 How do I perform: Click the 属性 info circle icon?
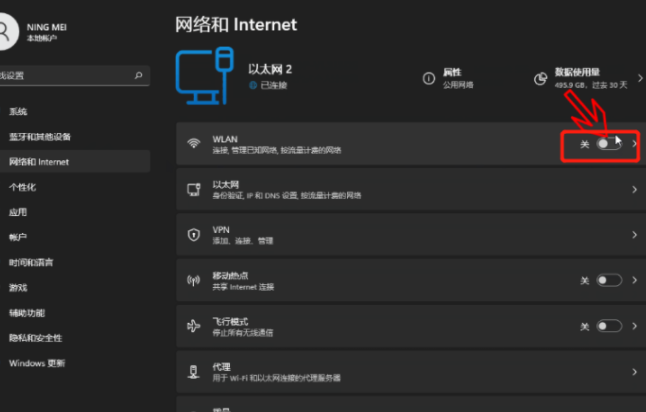(x=428, y=76)
